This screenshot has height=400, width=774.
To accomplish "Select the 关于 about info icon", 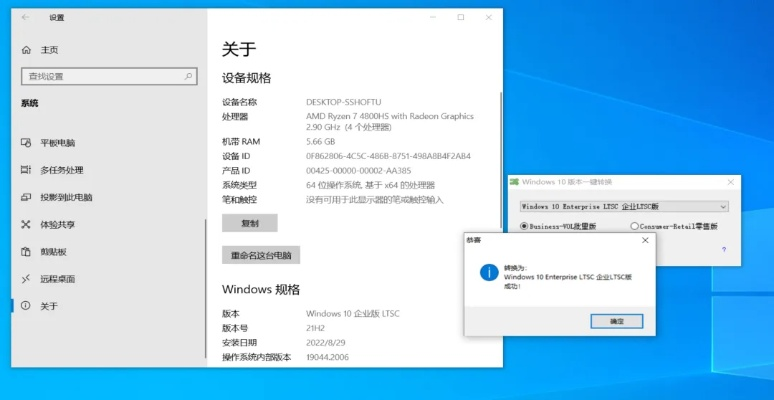I will (26, 306).
